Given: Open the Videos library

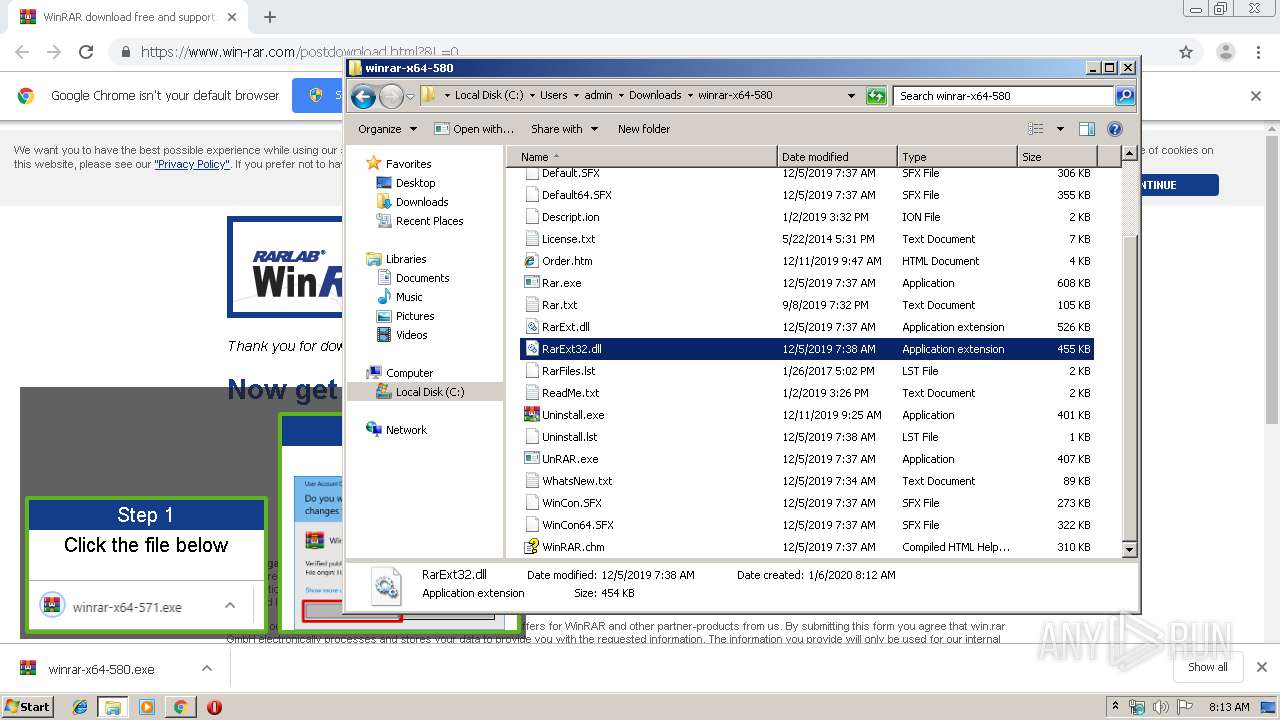Looking at the screenshot, I should click(411, 335).
